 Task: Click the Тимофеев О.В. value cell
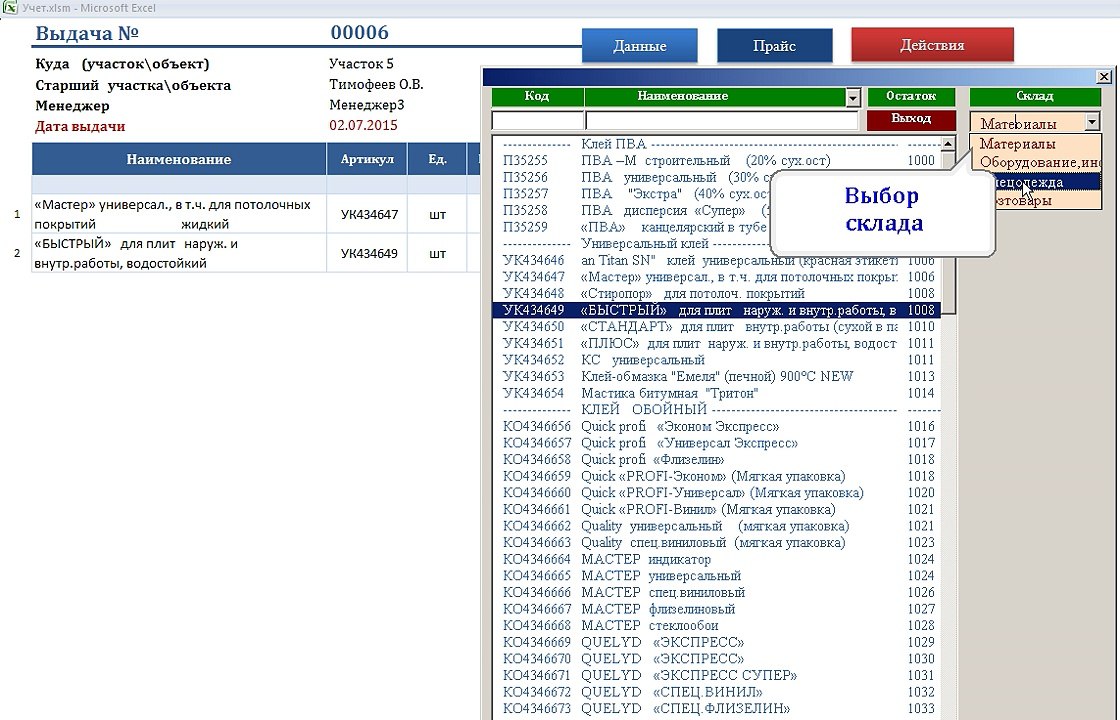[376, 84]
